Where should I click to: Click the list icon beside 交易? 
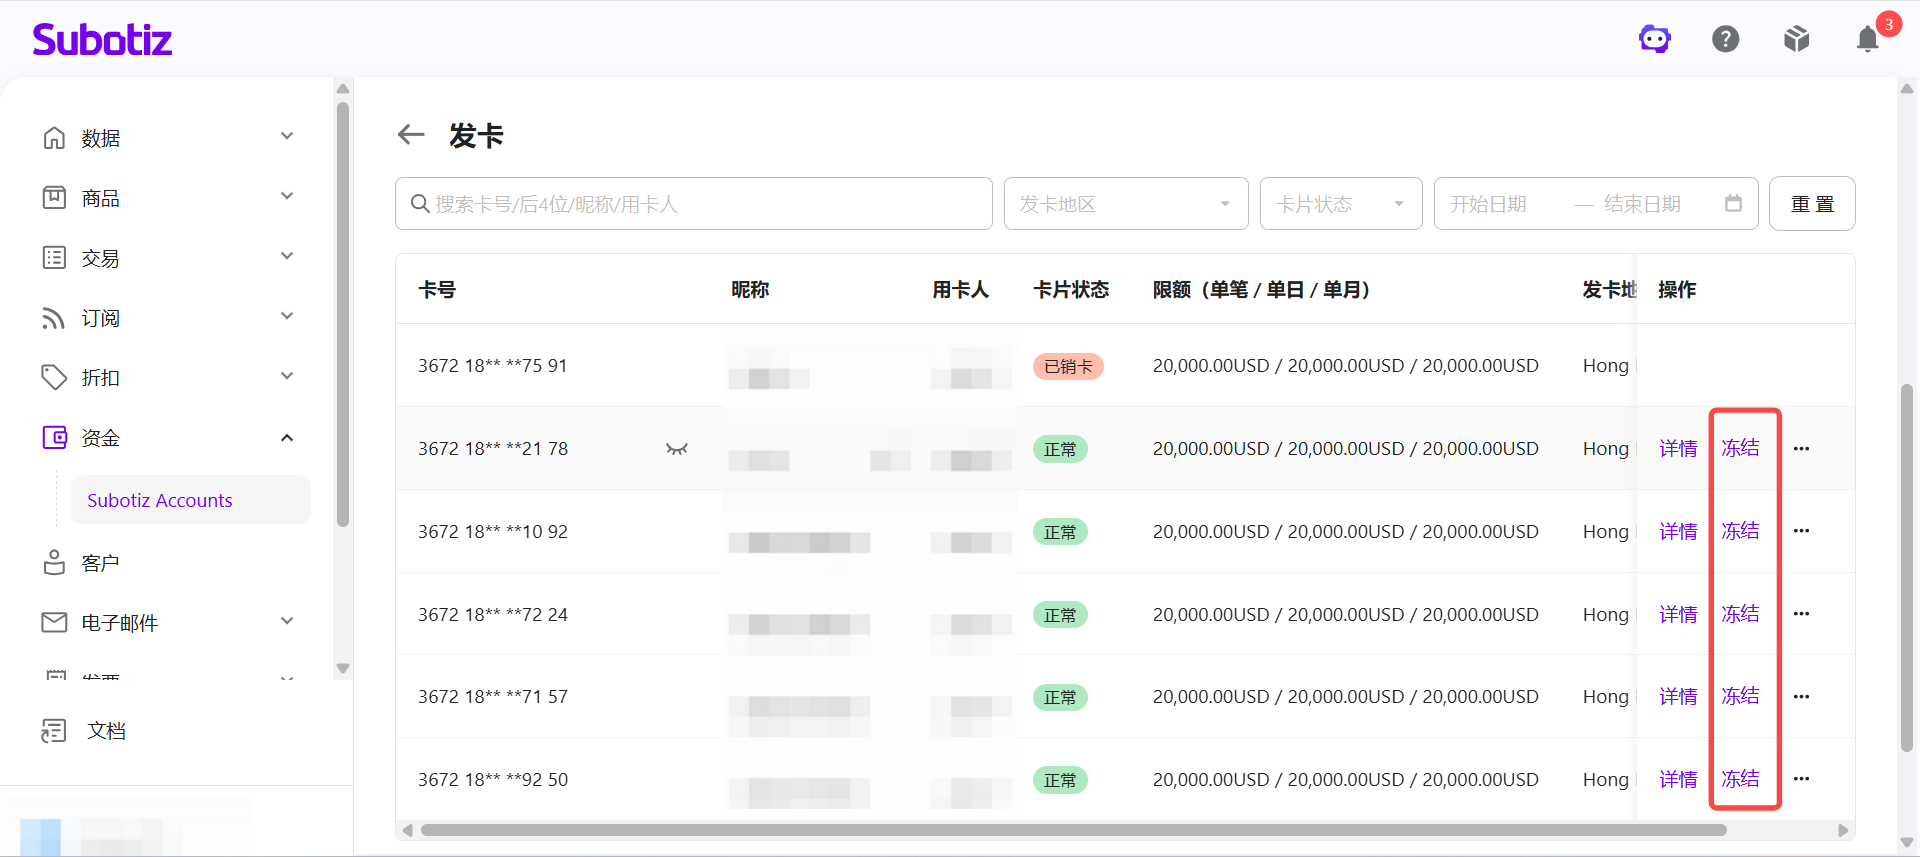[x=54, y=257]
